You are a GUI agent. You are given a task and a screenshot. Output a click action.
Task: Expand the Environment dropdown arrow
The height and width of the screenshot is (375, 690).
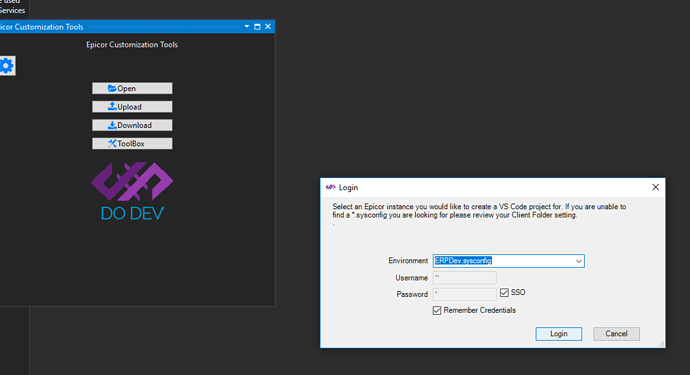pyautogui.click(x=579, y=261)
